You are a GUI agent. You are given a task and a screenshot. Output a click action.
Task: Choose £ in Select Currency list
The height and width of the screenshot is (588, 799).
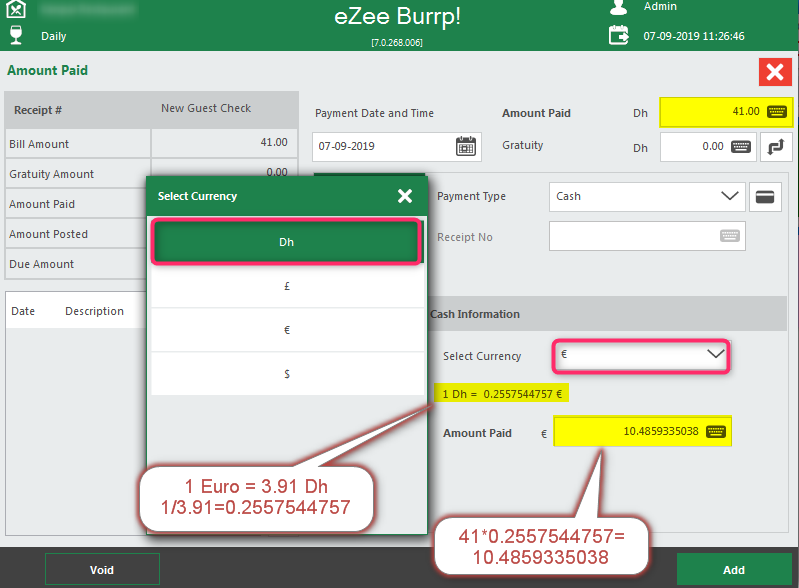(287, 286)
